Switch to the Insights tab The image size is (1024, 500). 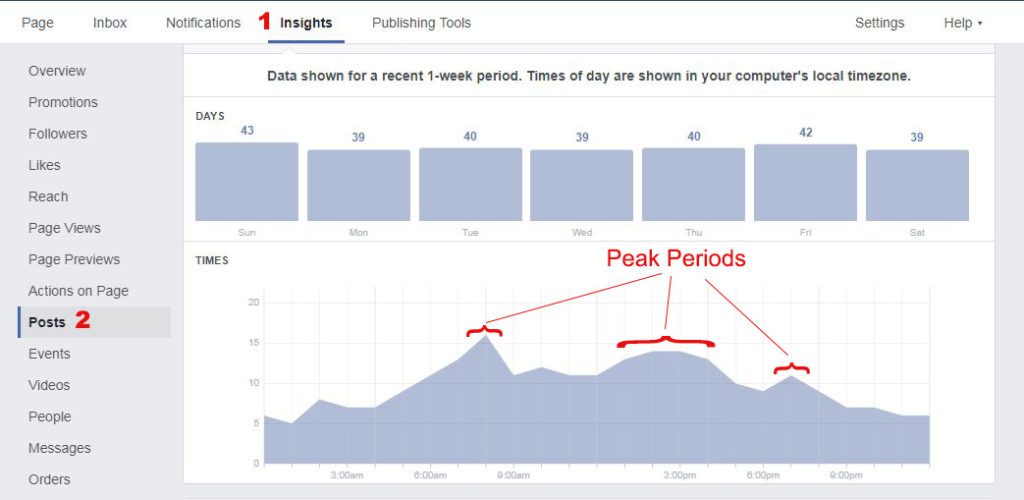306,23
